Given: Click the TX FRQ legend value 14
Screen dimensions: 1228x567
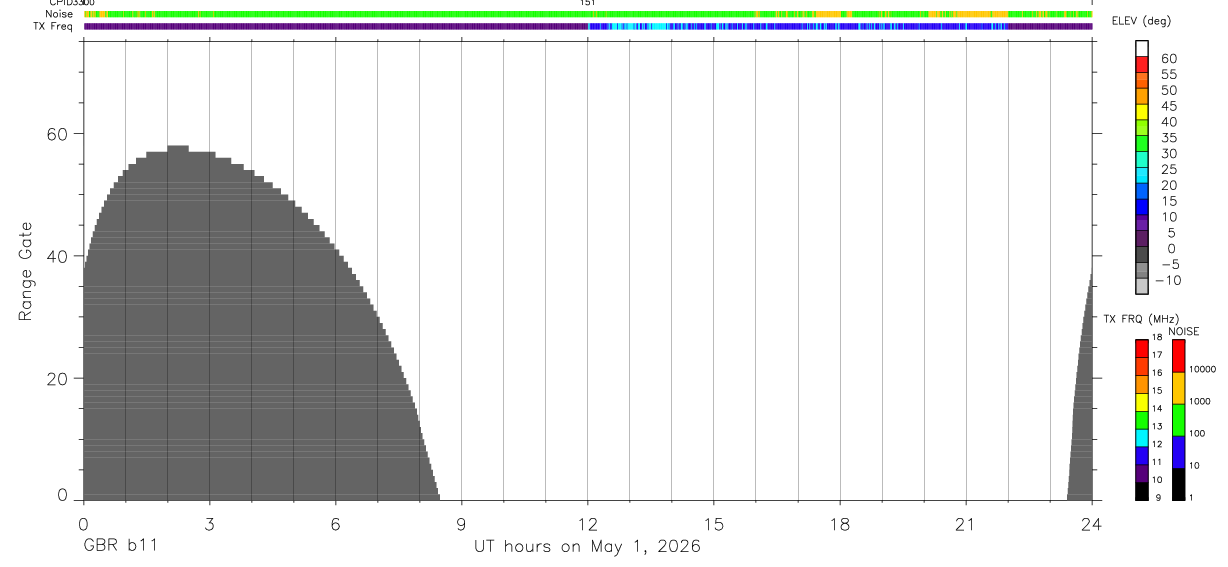Looking at the screenshot, I should pyautogui.click(x=1157, y=408).
